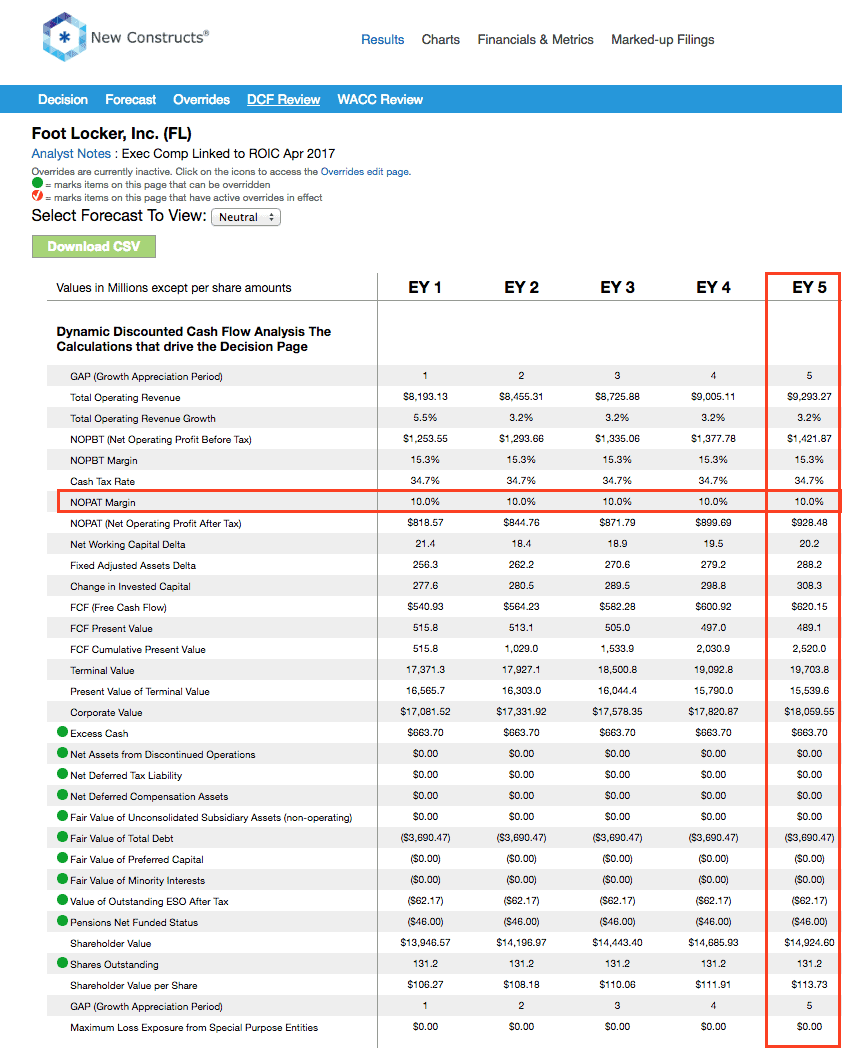Click the override dot next to Shares Outstanding
The image size is (842, 1048).
point(63,964)
